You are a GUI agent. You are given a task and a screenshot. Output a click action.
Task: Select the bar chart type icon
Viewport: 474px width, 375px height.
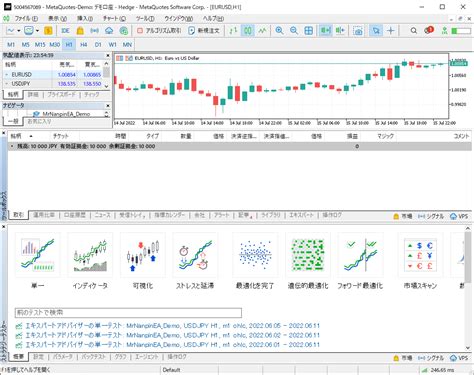click(233, 31)
